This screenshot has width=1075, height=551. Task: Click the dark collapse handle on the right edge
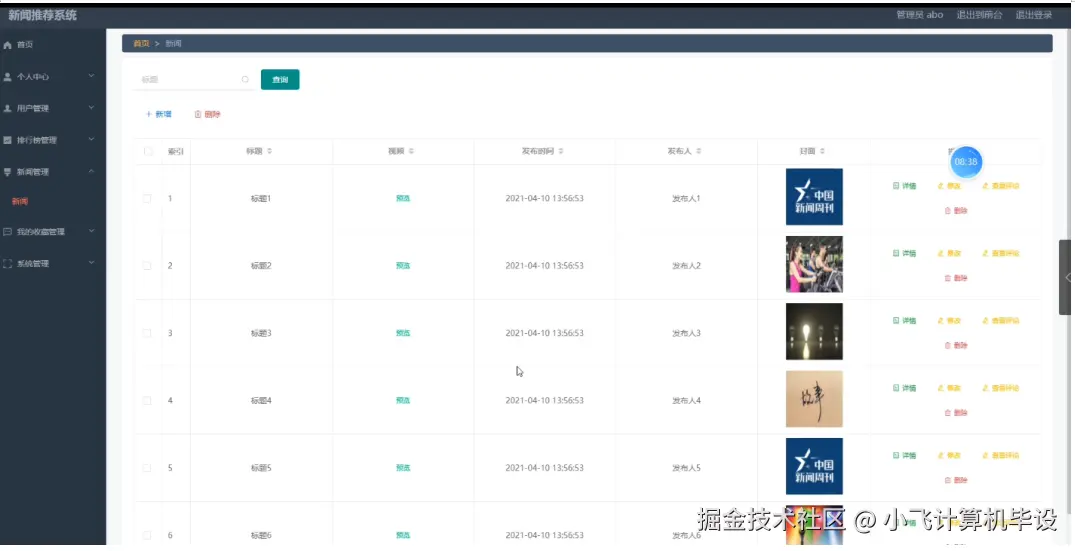pyautogui.click(x=1065, y=278)
